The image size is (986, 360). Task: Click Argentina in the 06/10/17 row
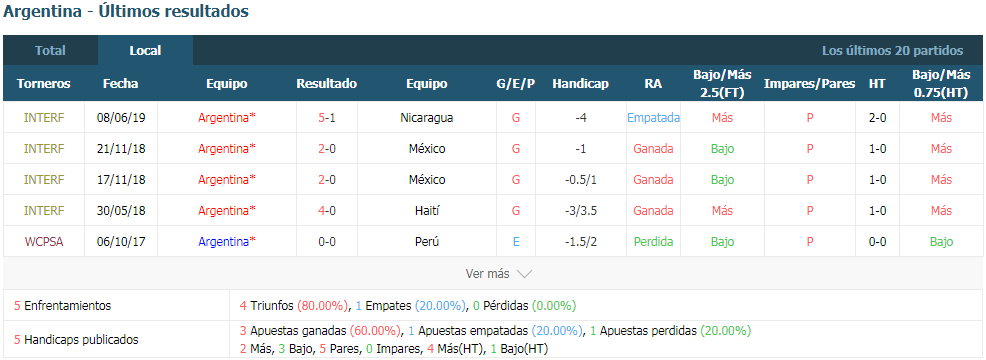[x=226, y=242]
